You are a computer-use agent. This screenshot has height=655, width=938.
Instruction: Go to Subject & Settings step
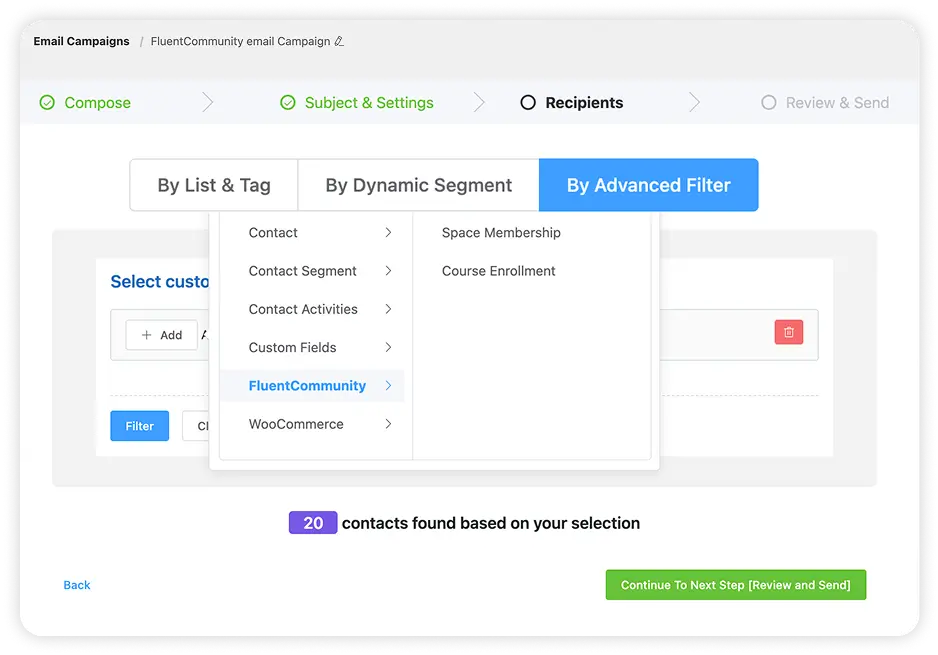coord(357,103)
